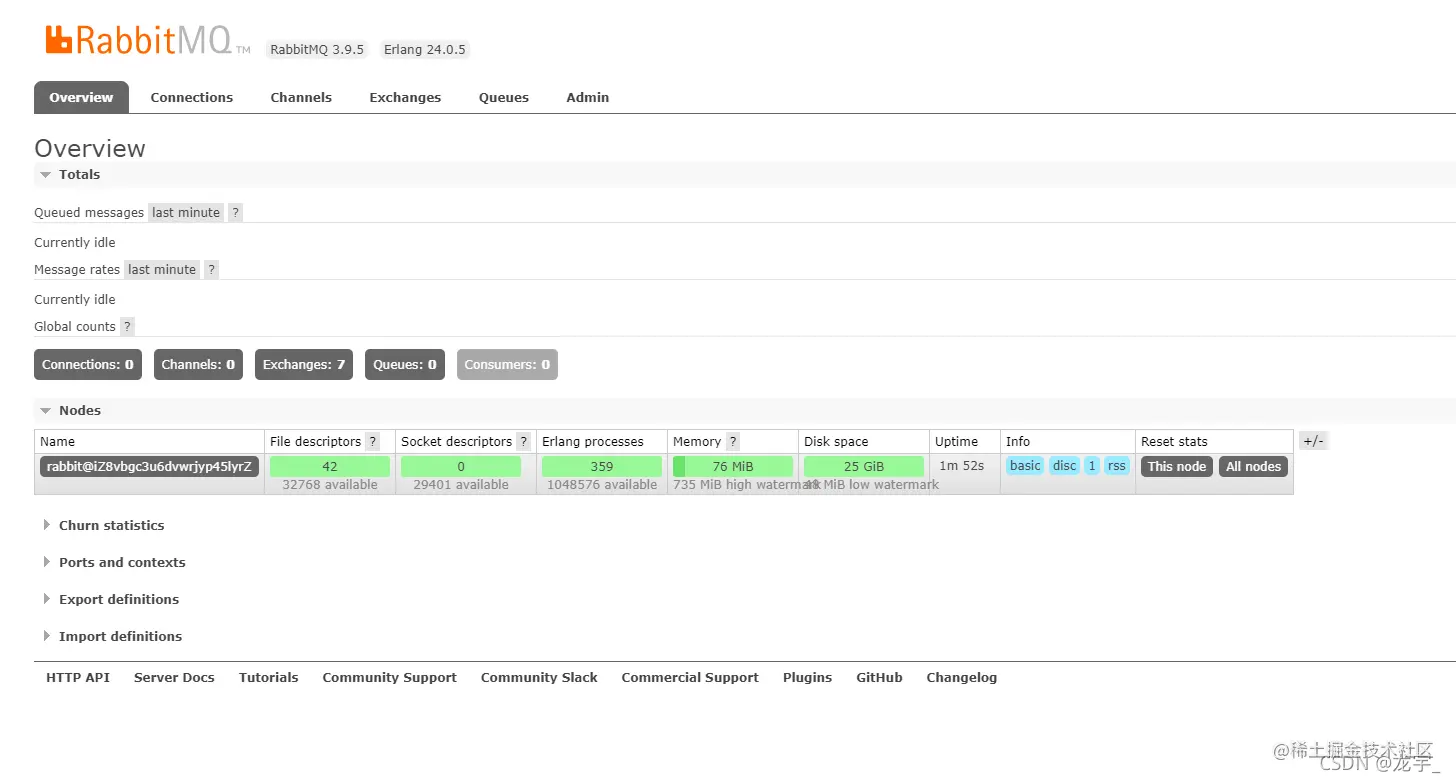Screen dimensions: 1456x783
Task: Open help for Socket descriptors column
Action: coord(523,441)
